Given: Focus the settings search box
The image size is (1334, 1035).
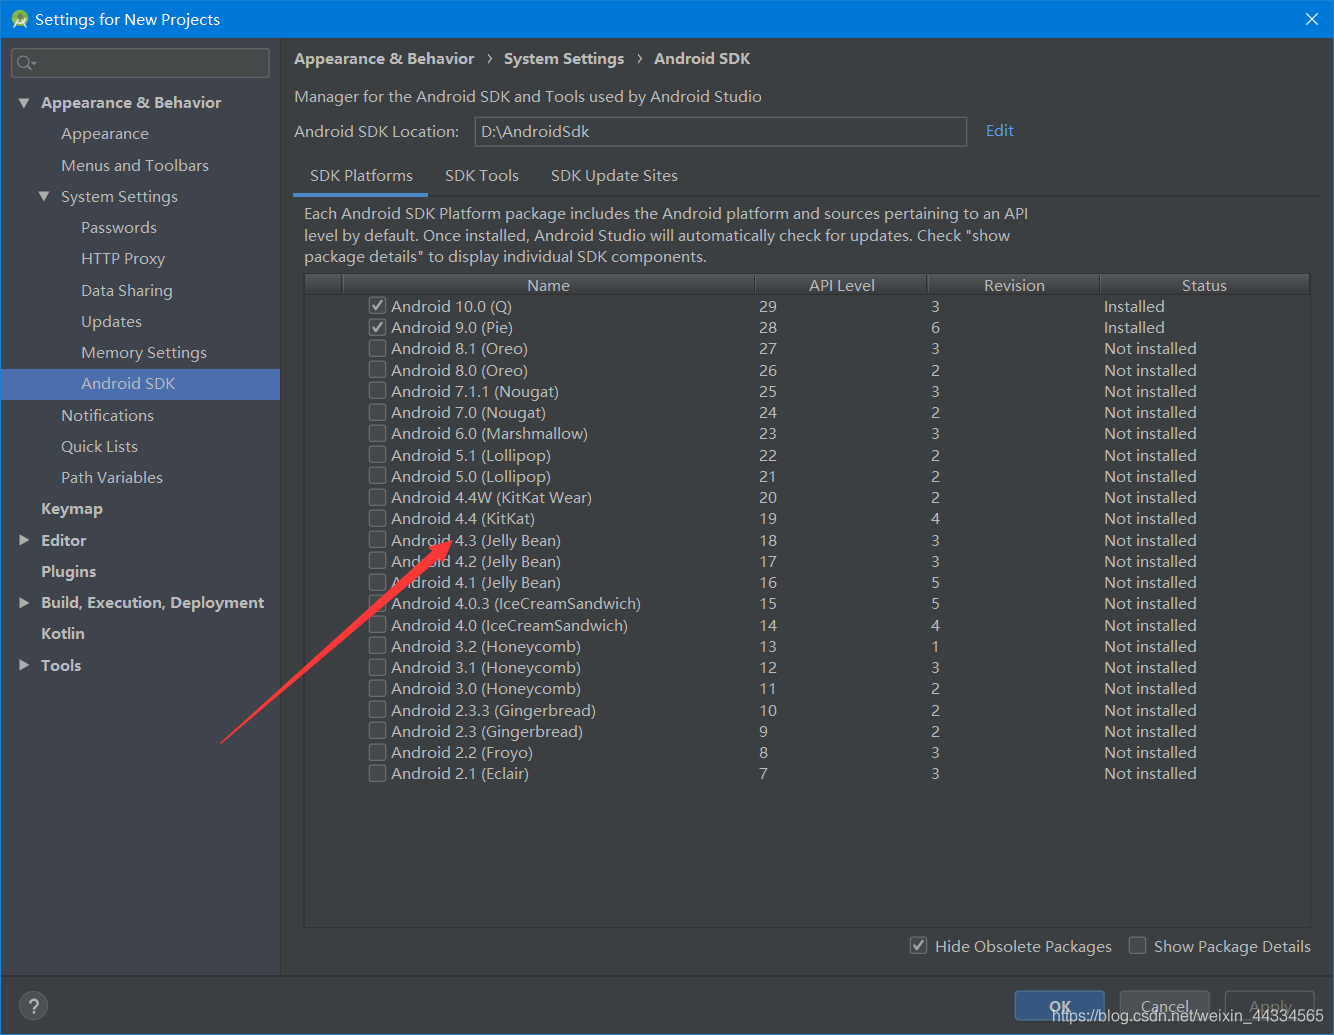Looking at the screenshot, I should click(x=141, y=63).
